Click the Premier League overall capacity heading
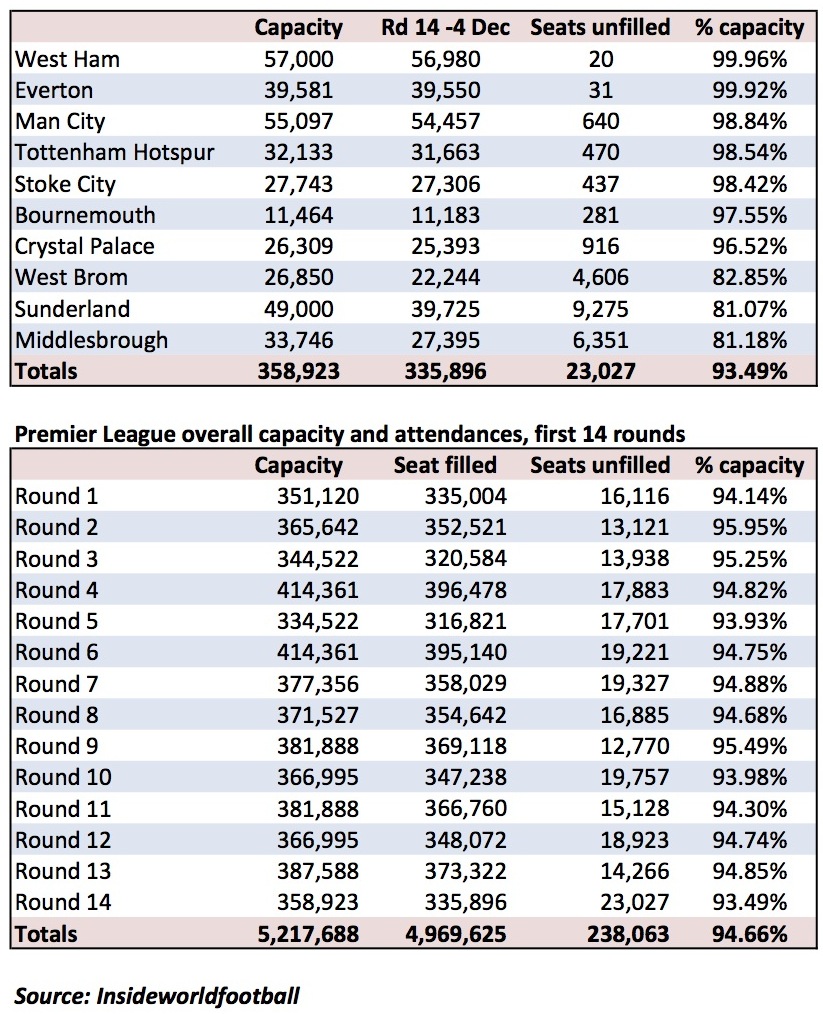The height and width of the screenshot is (1014, 823). click(x=350, y=433)
